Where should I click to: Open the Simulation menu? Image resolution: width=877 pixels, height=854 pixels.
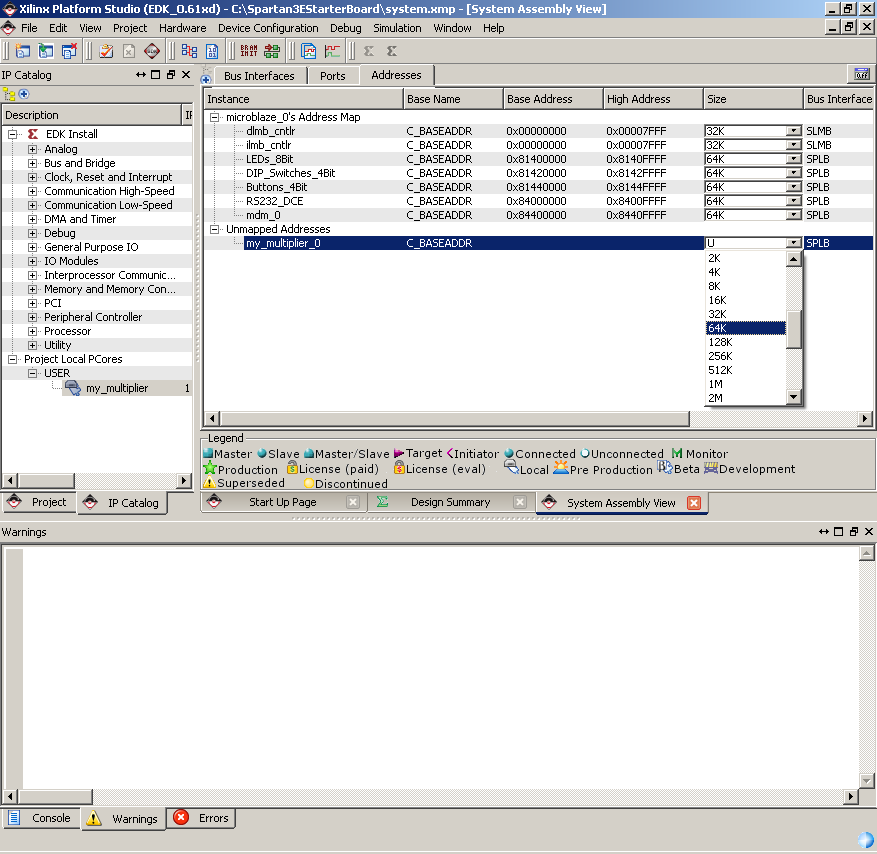point(397,28)
